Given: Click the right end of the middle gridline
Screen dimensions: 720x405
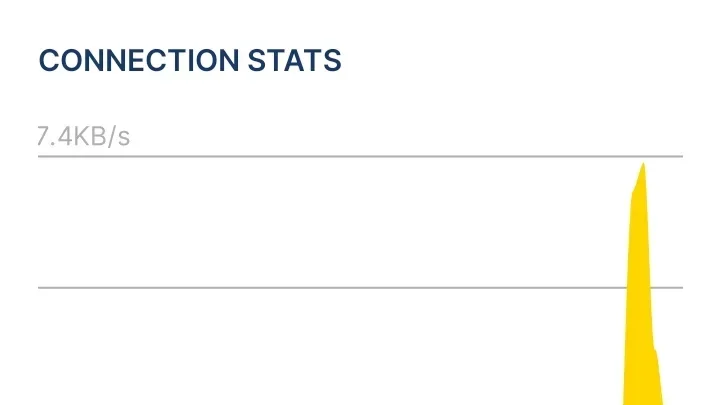Looking at the screenshot, I should tap(679, 287).
